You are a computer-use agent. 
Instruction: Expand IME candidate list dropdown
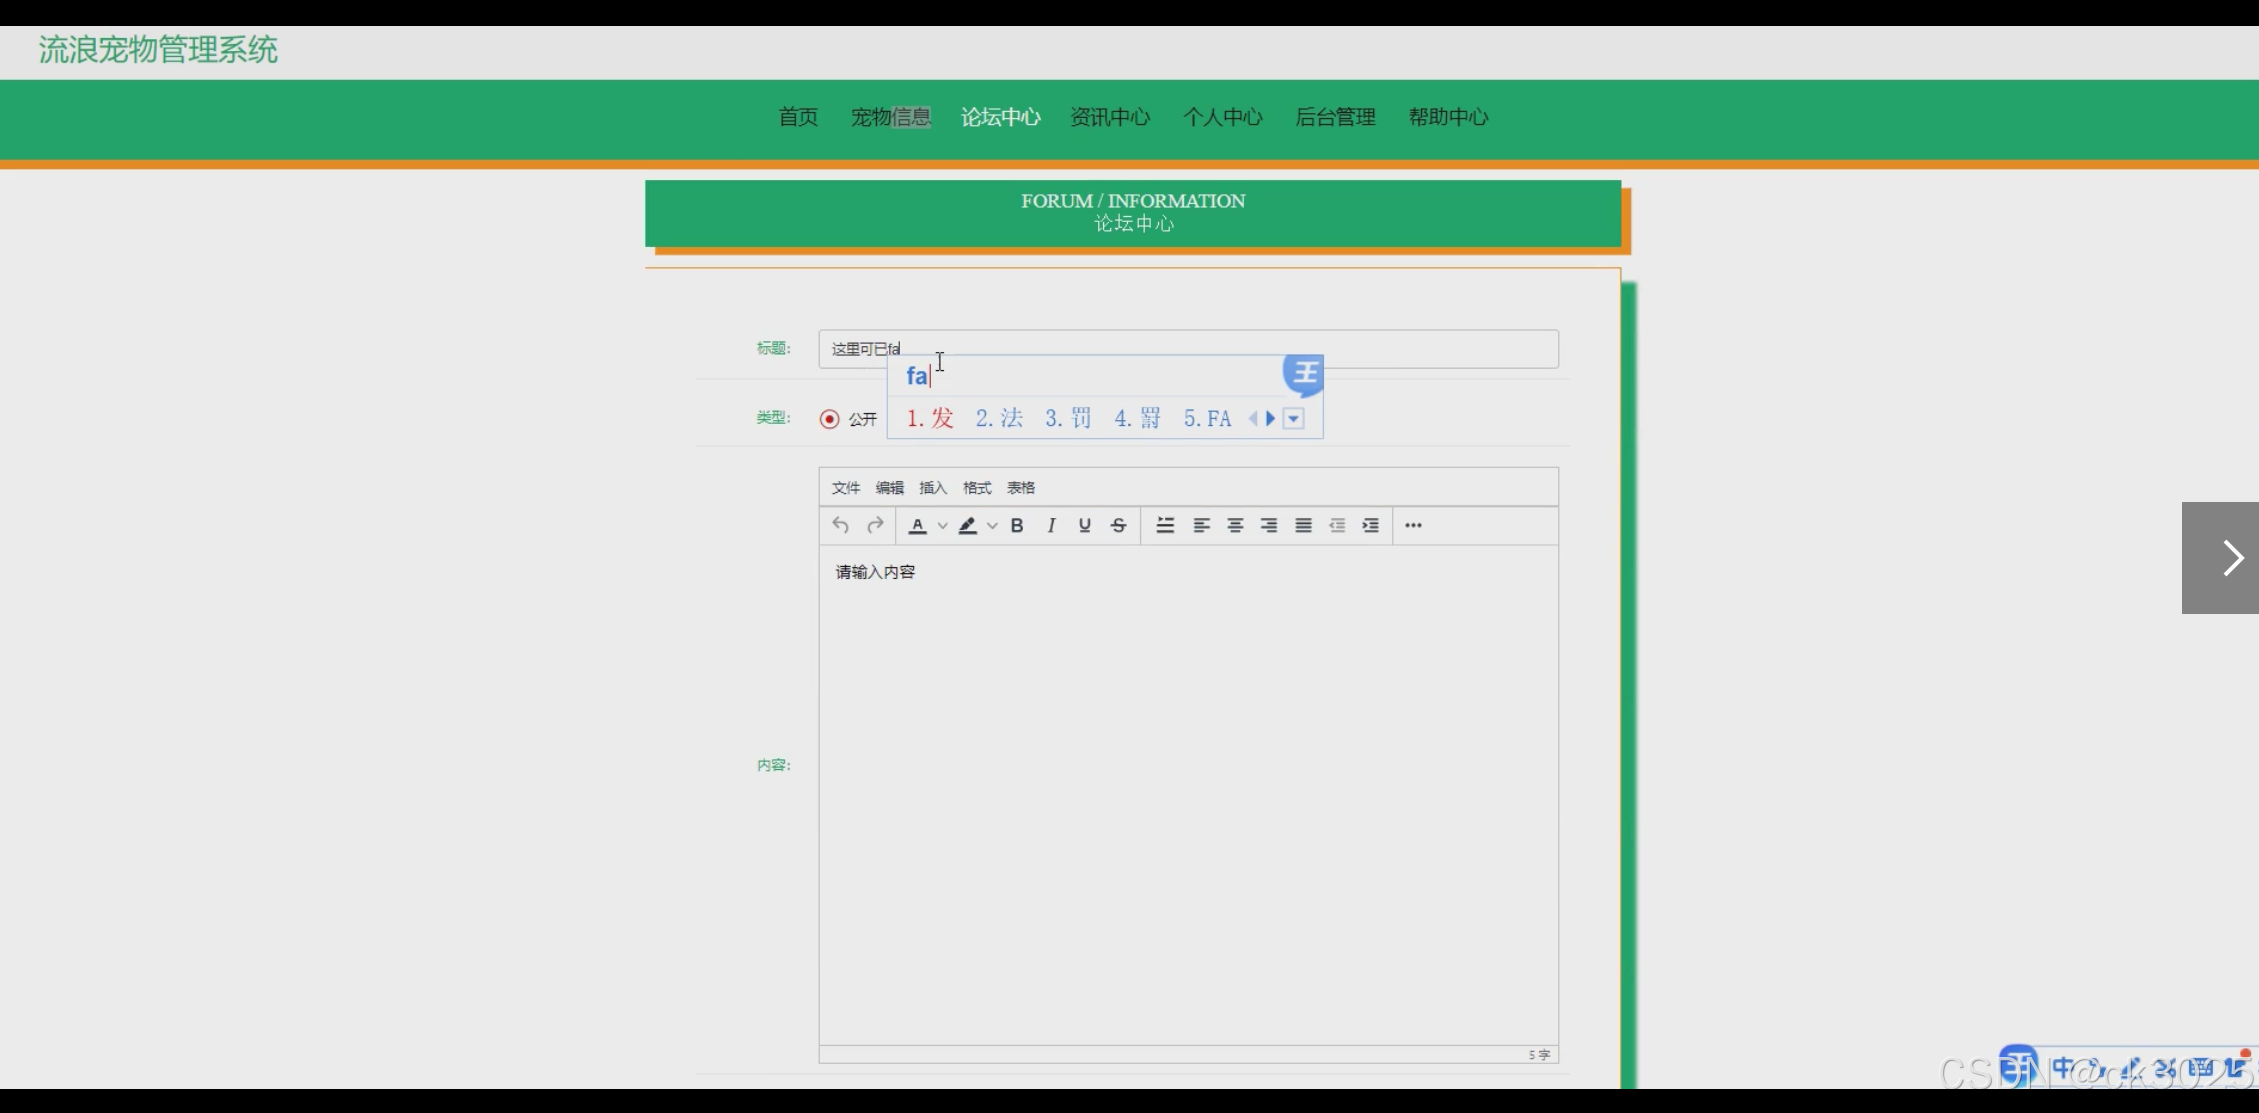1293,419
